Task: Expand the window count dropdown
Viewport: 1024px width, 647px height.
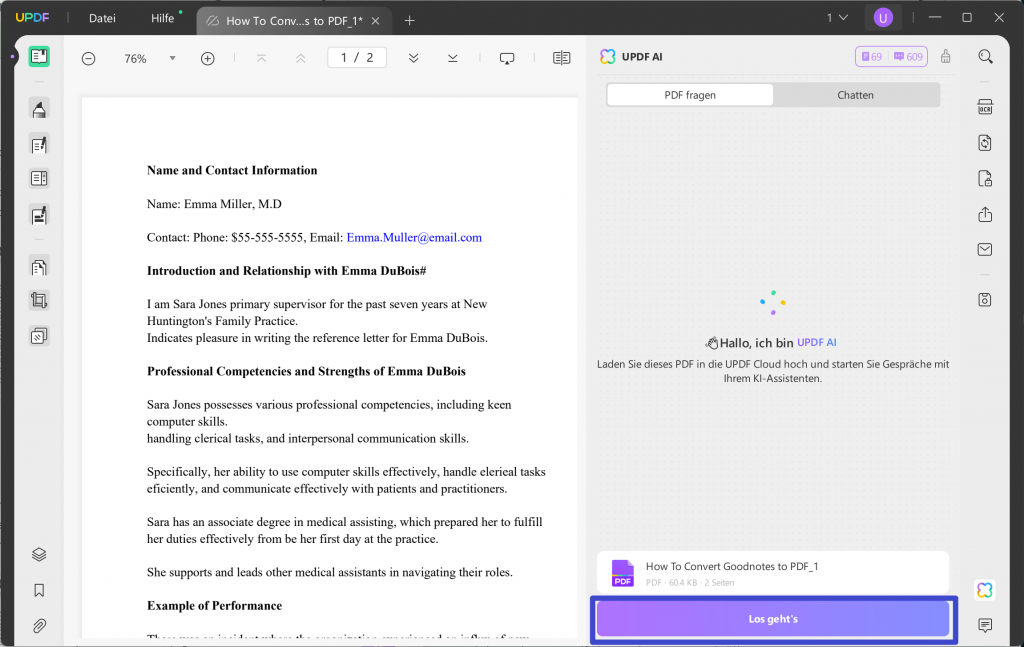Action: click(x=837, y=18)
